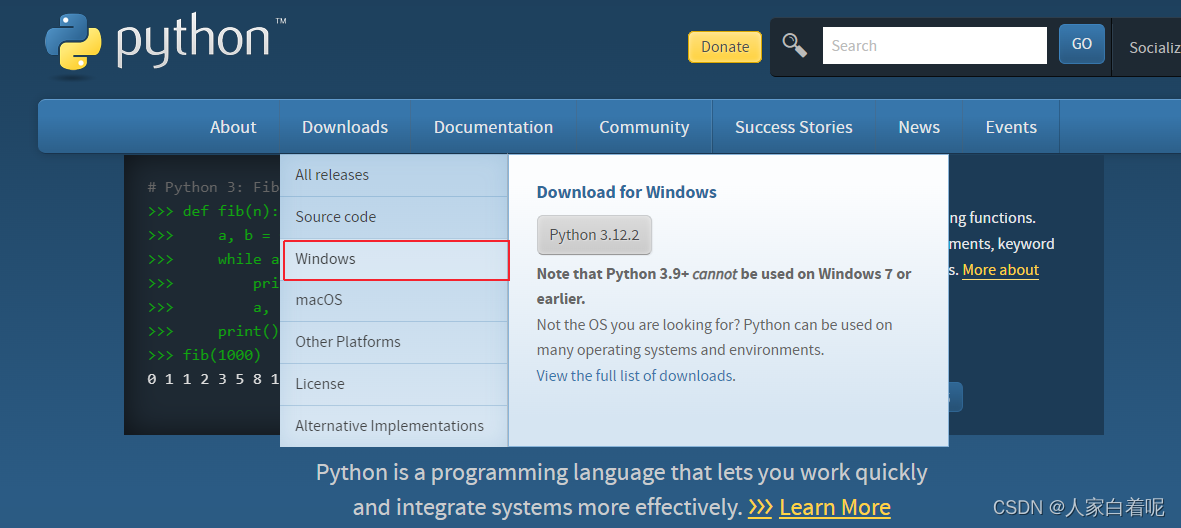Select All releases in the Downloads dropdown
The image size is (1181, 528).
[x=395, y=175]
